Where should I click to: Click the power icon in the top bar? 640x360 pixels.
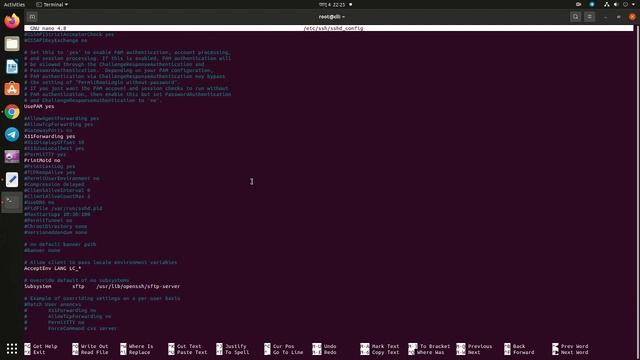625,4
